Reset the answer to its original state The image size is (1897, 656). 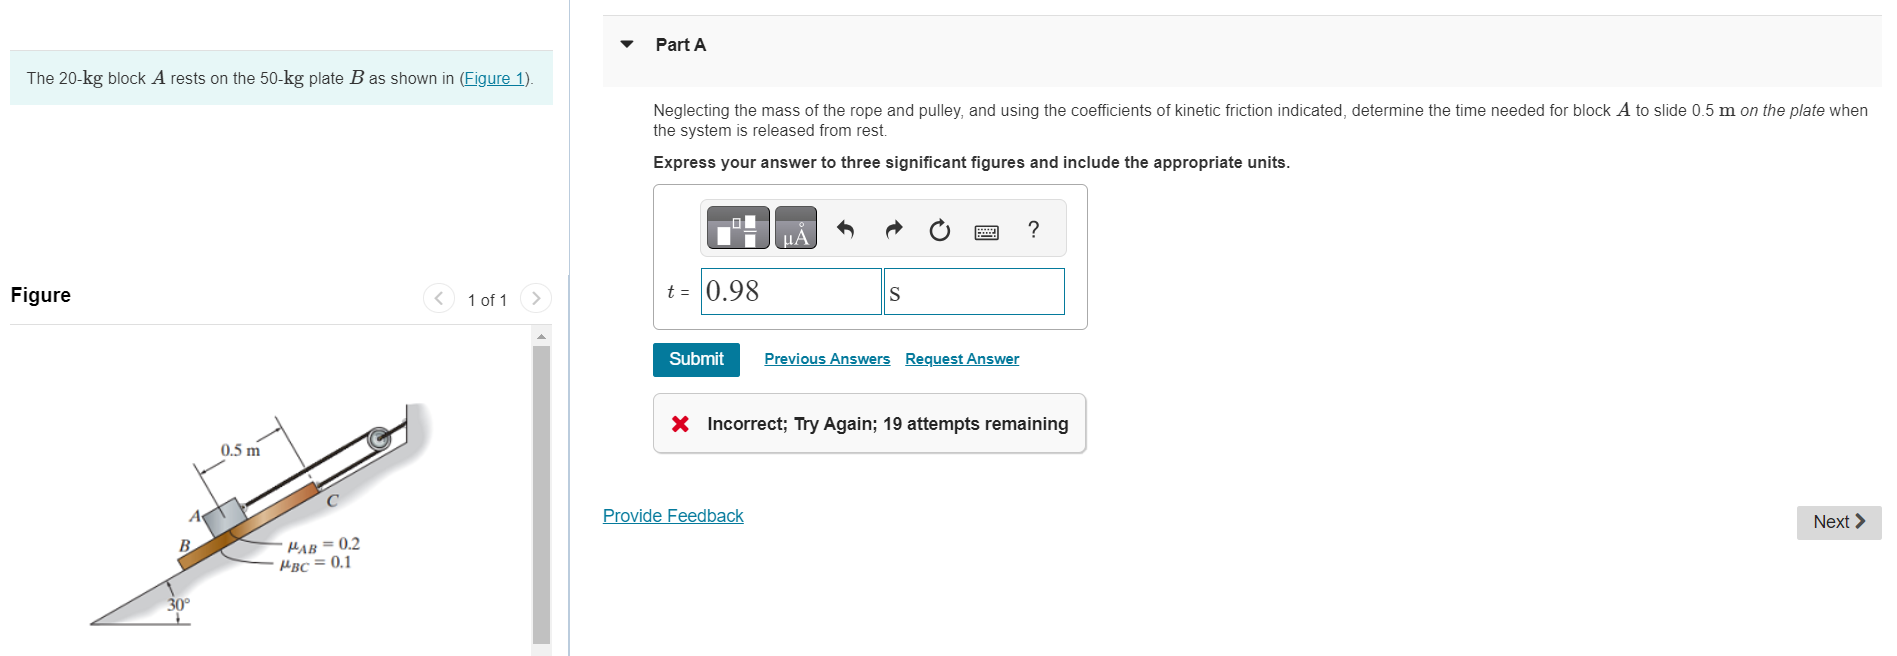pos(938,229)
